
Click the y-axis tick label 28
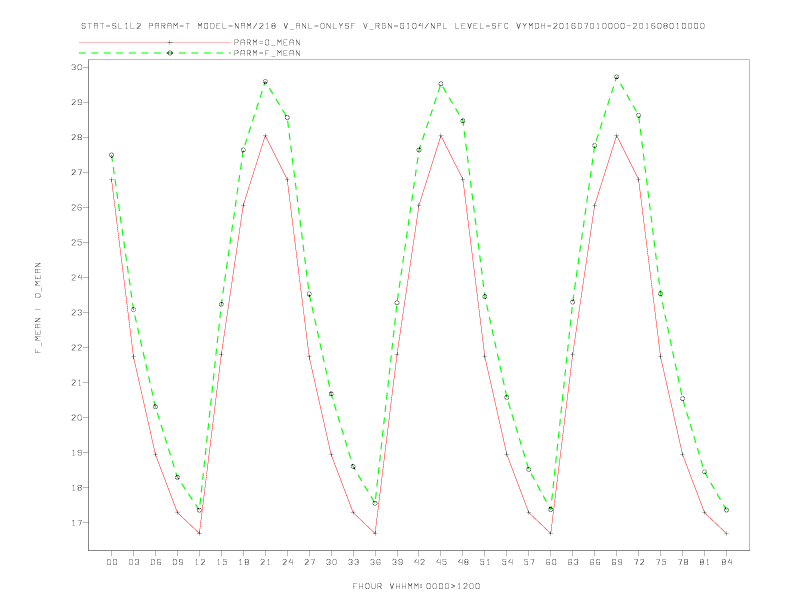click(x=76, y=137)
